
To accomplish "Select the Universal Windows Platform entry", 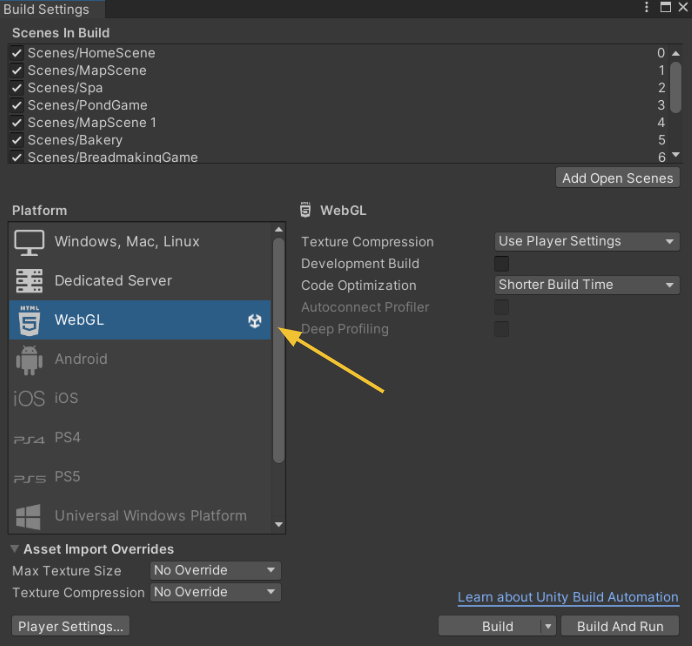I will coord(140,516).
